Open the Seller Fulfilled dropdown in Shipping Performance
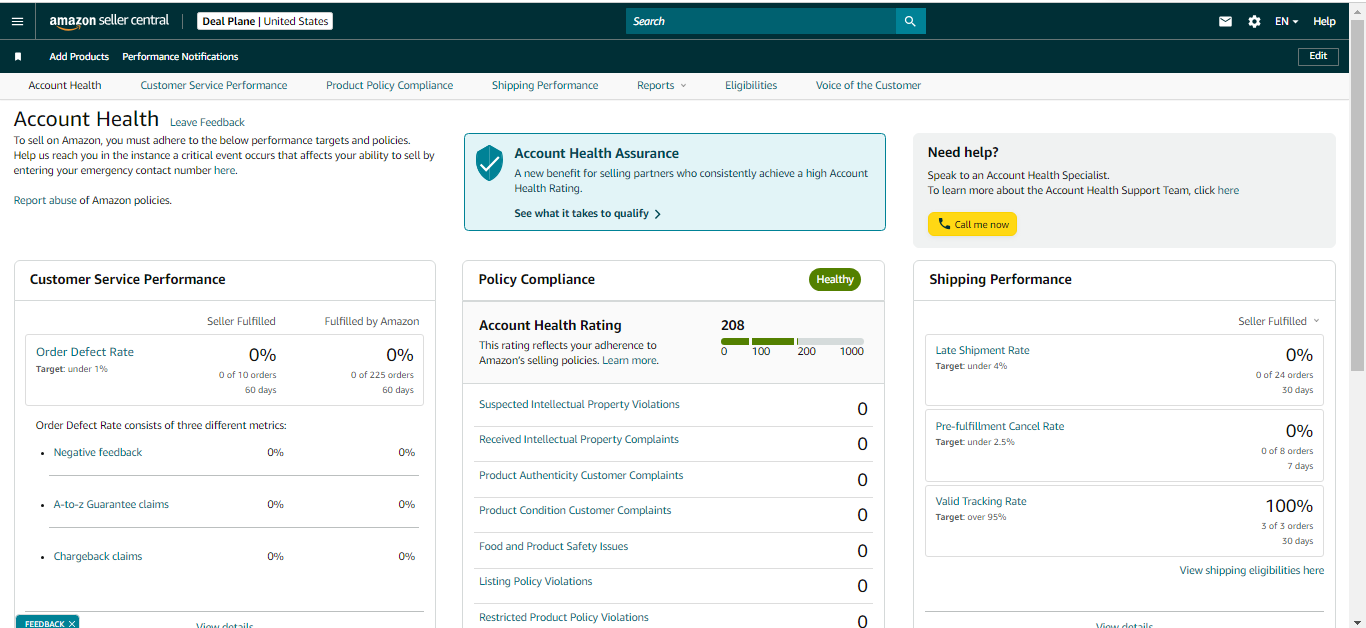Viewport: 1366px width, 628px height. (x=1278, y=321)
